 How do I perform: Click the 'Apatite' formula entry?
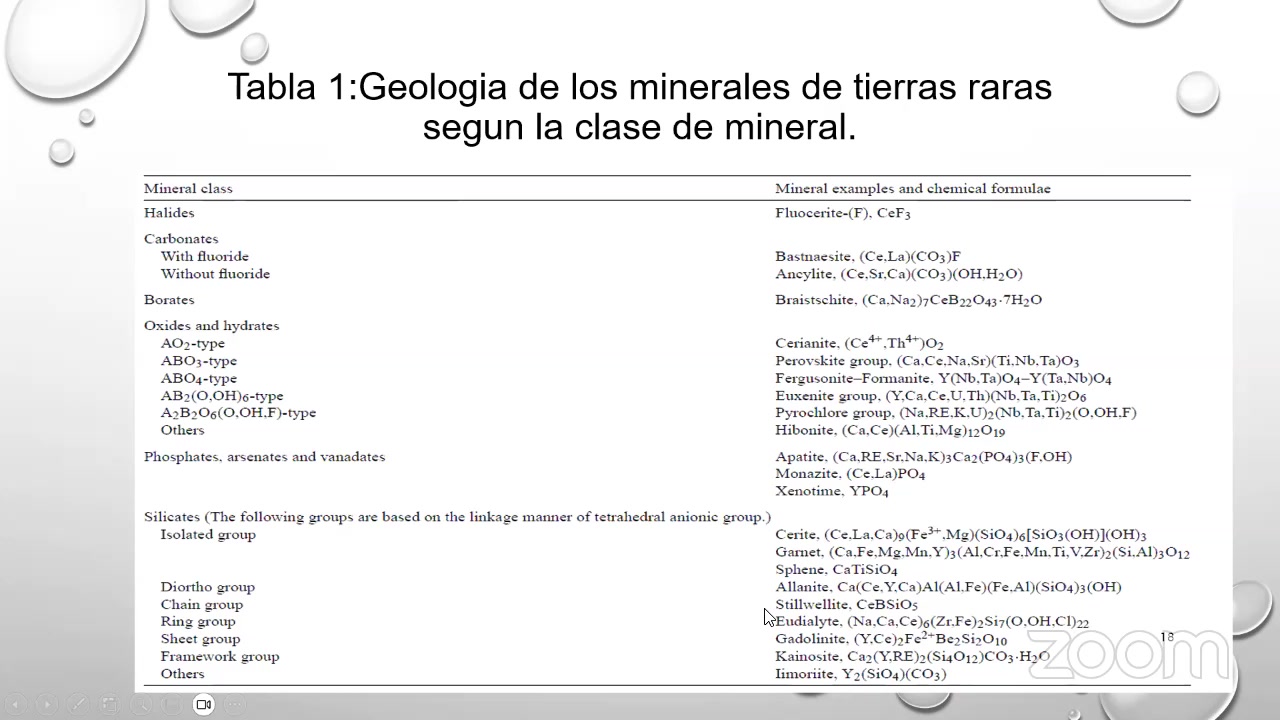coord(923,457)
